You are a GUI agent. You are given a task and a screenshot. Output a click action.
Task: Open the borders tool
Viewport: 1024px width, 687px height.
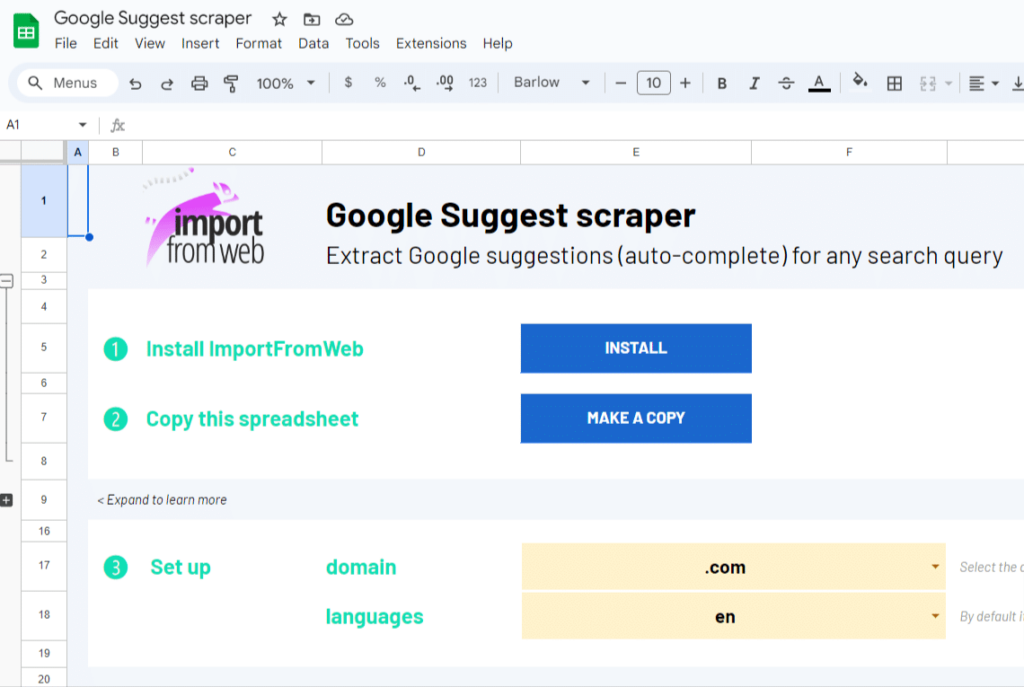[x=895, y=83]
